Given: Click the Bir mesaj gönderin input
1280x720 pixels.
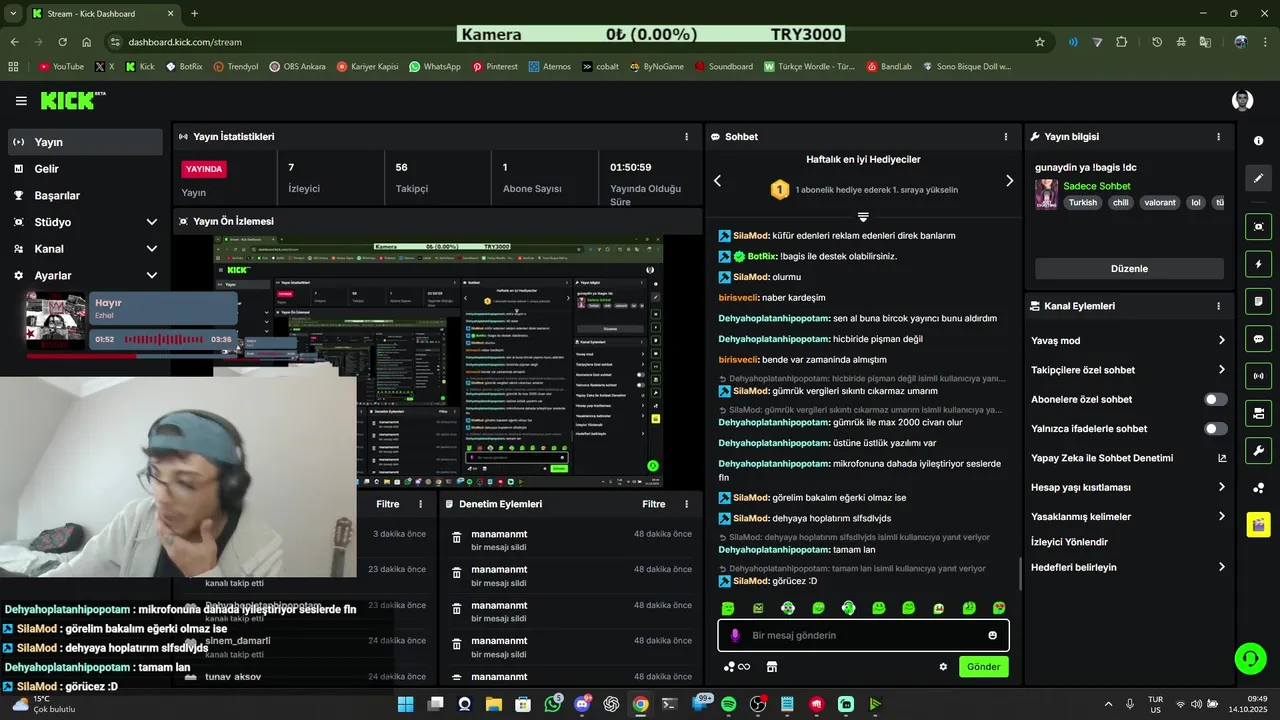Looking at the screenshot, I should click(863, 635).
